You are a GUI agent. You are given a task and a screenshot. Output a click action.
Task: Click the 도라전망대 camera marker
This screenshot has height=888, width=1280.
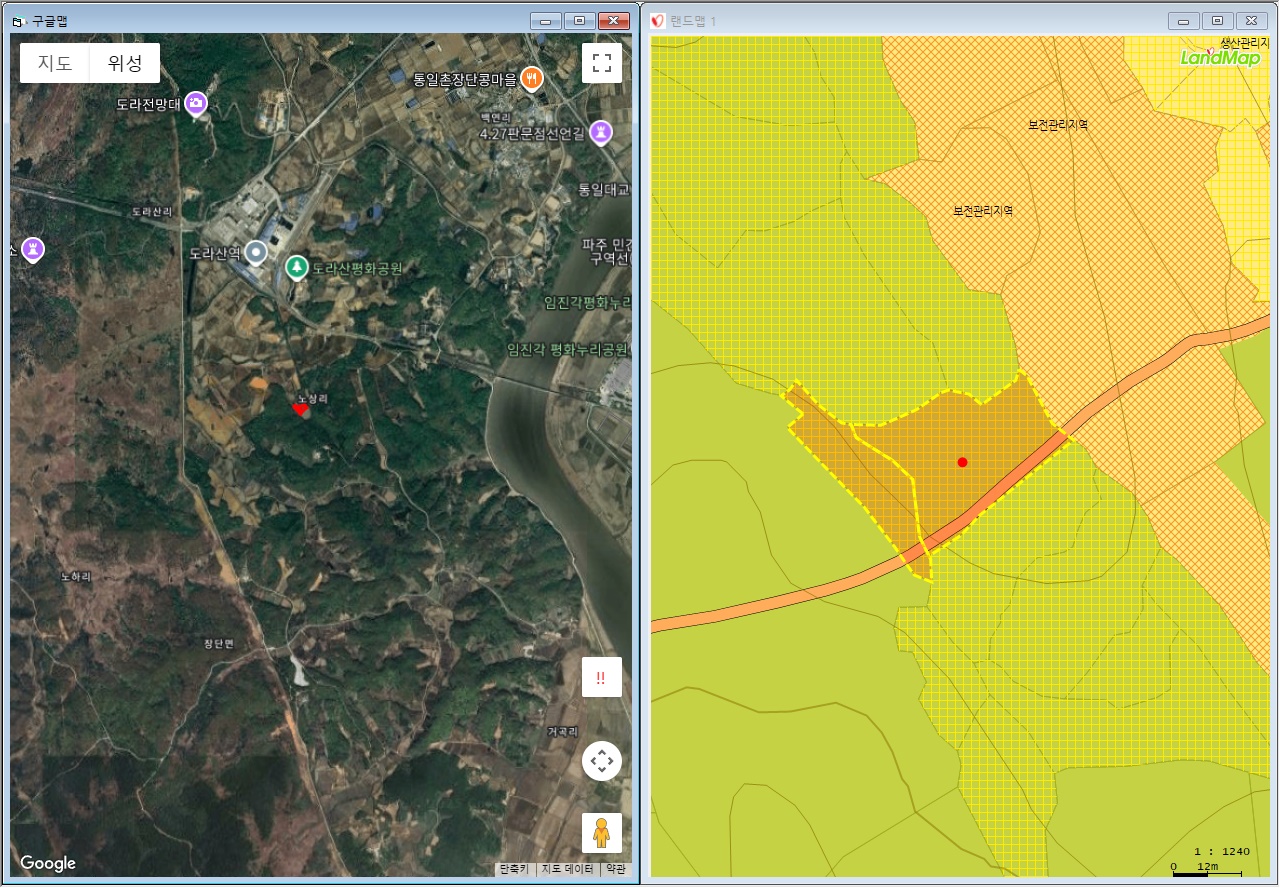pos(197,103)
